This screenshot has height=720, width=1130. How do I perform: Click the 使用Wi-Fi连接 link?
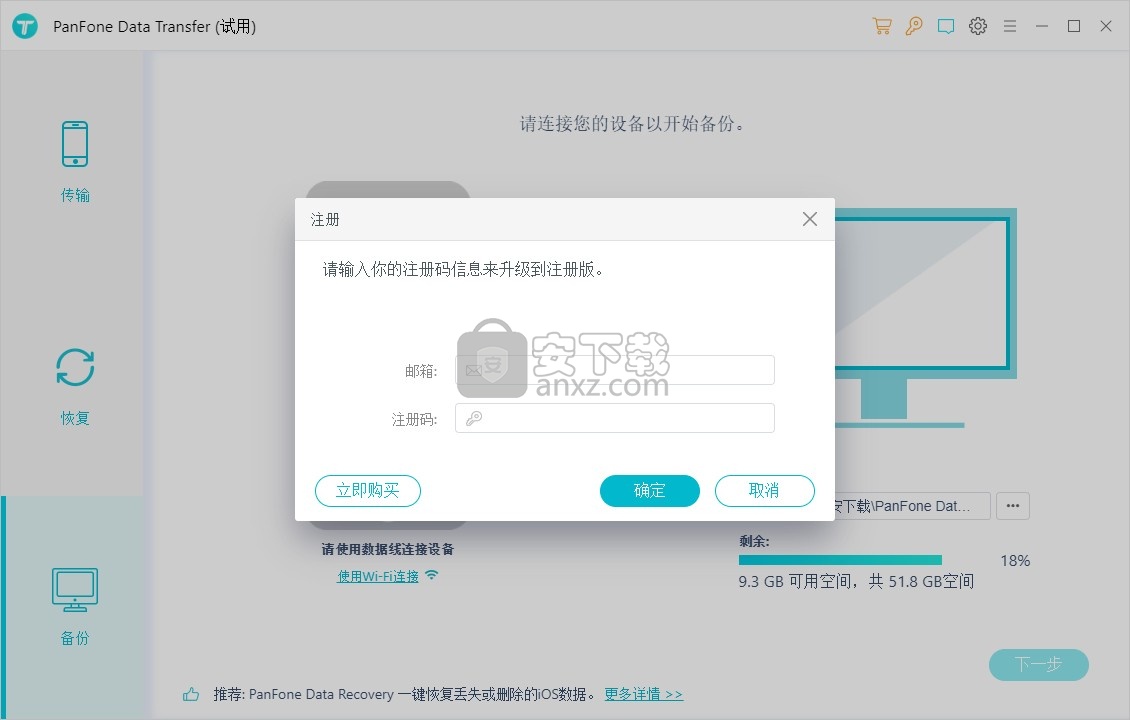pos(378,576)
